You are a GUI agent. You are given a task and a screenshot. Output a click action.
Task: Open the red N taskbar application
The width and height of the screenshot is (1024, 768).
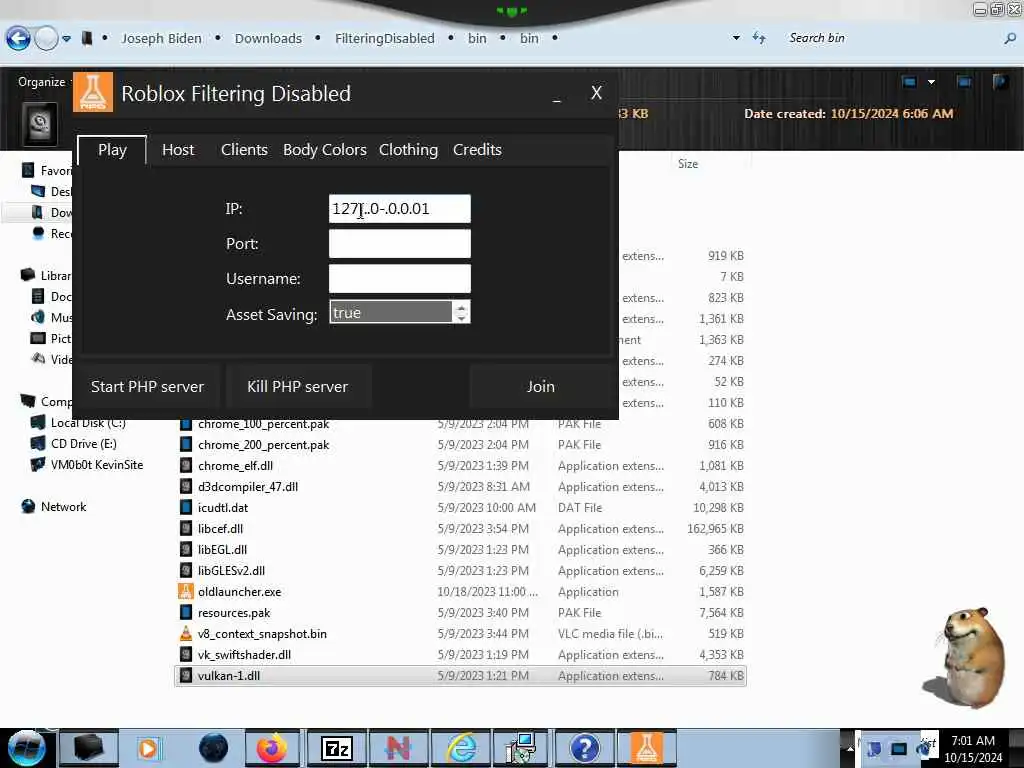(x=398, y=748)
